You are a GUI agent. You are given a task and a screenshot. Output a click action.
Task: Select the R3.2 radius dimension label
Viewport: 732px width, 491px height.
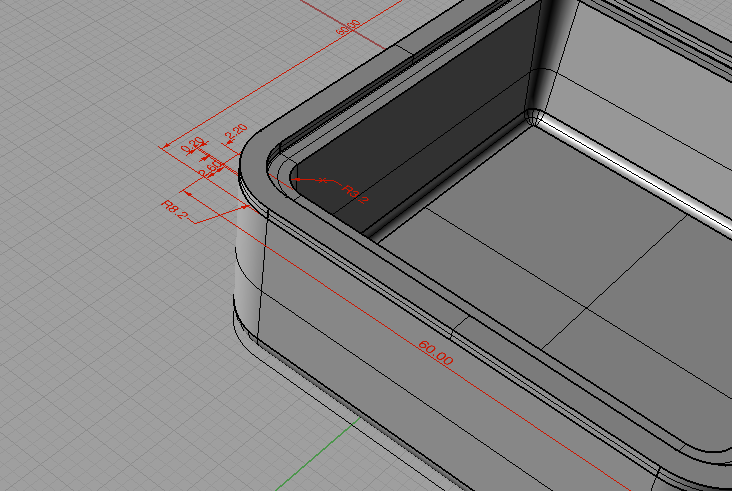click(355, 194)
